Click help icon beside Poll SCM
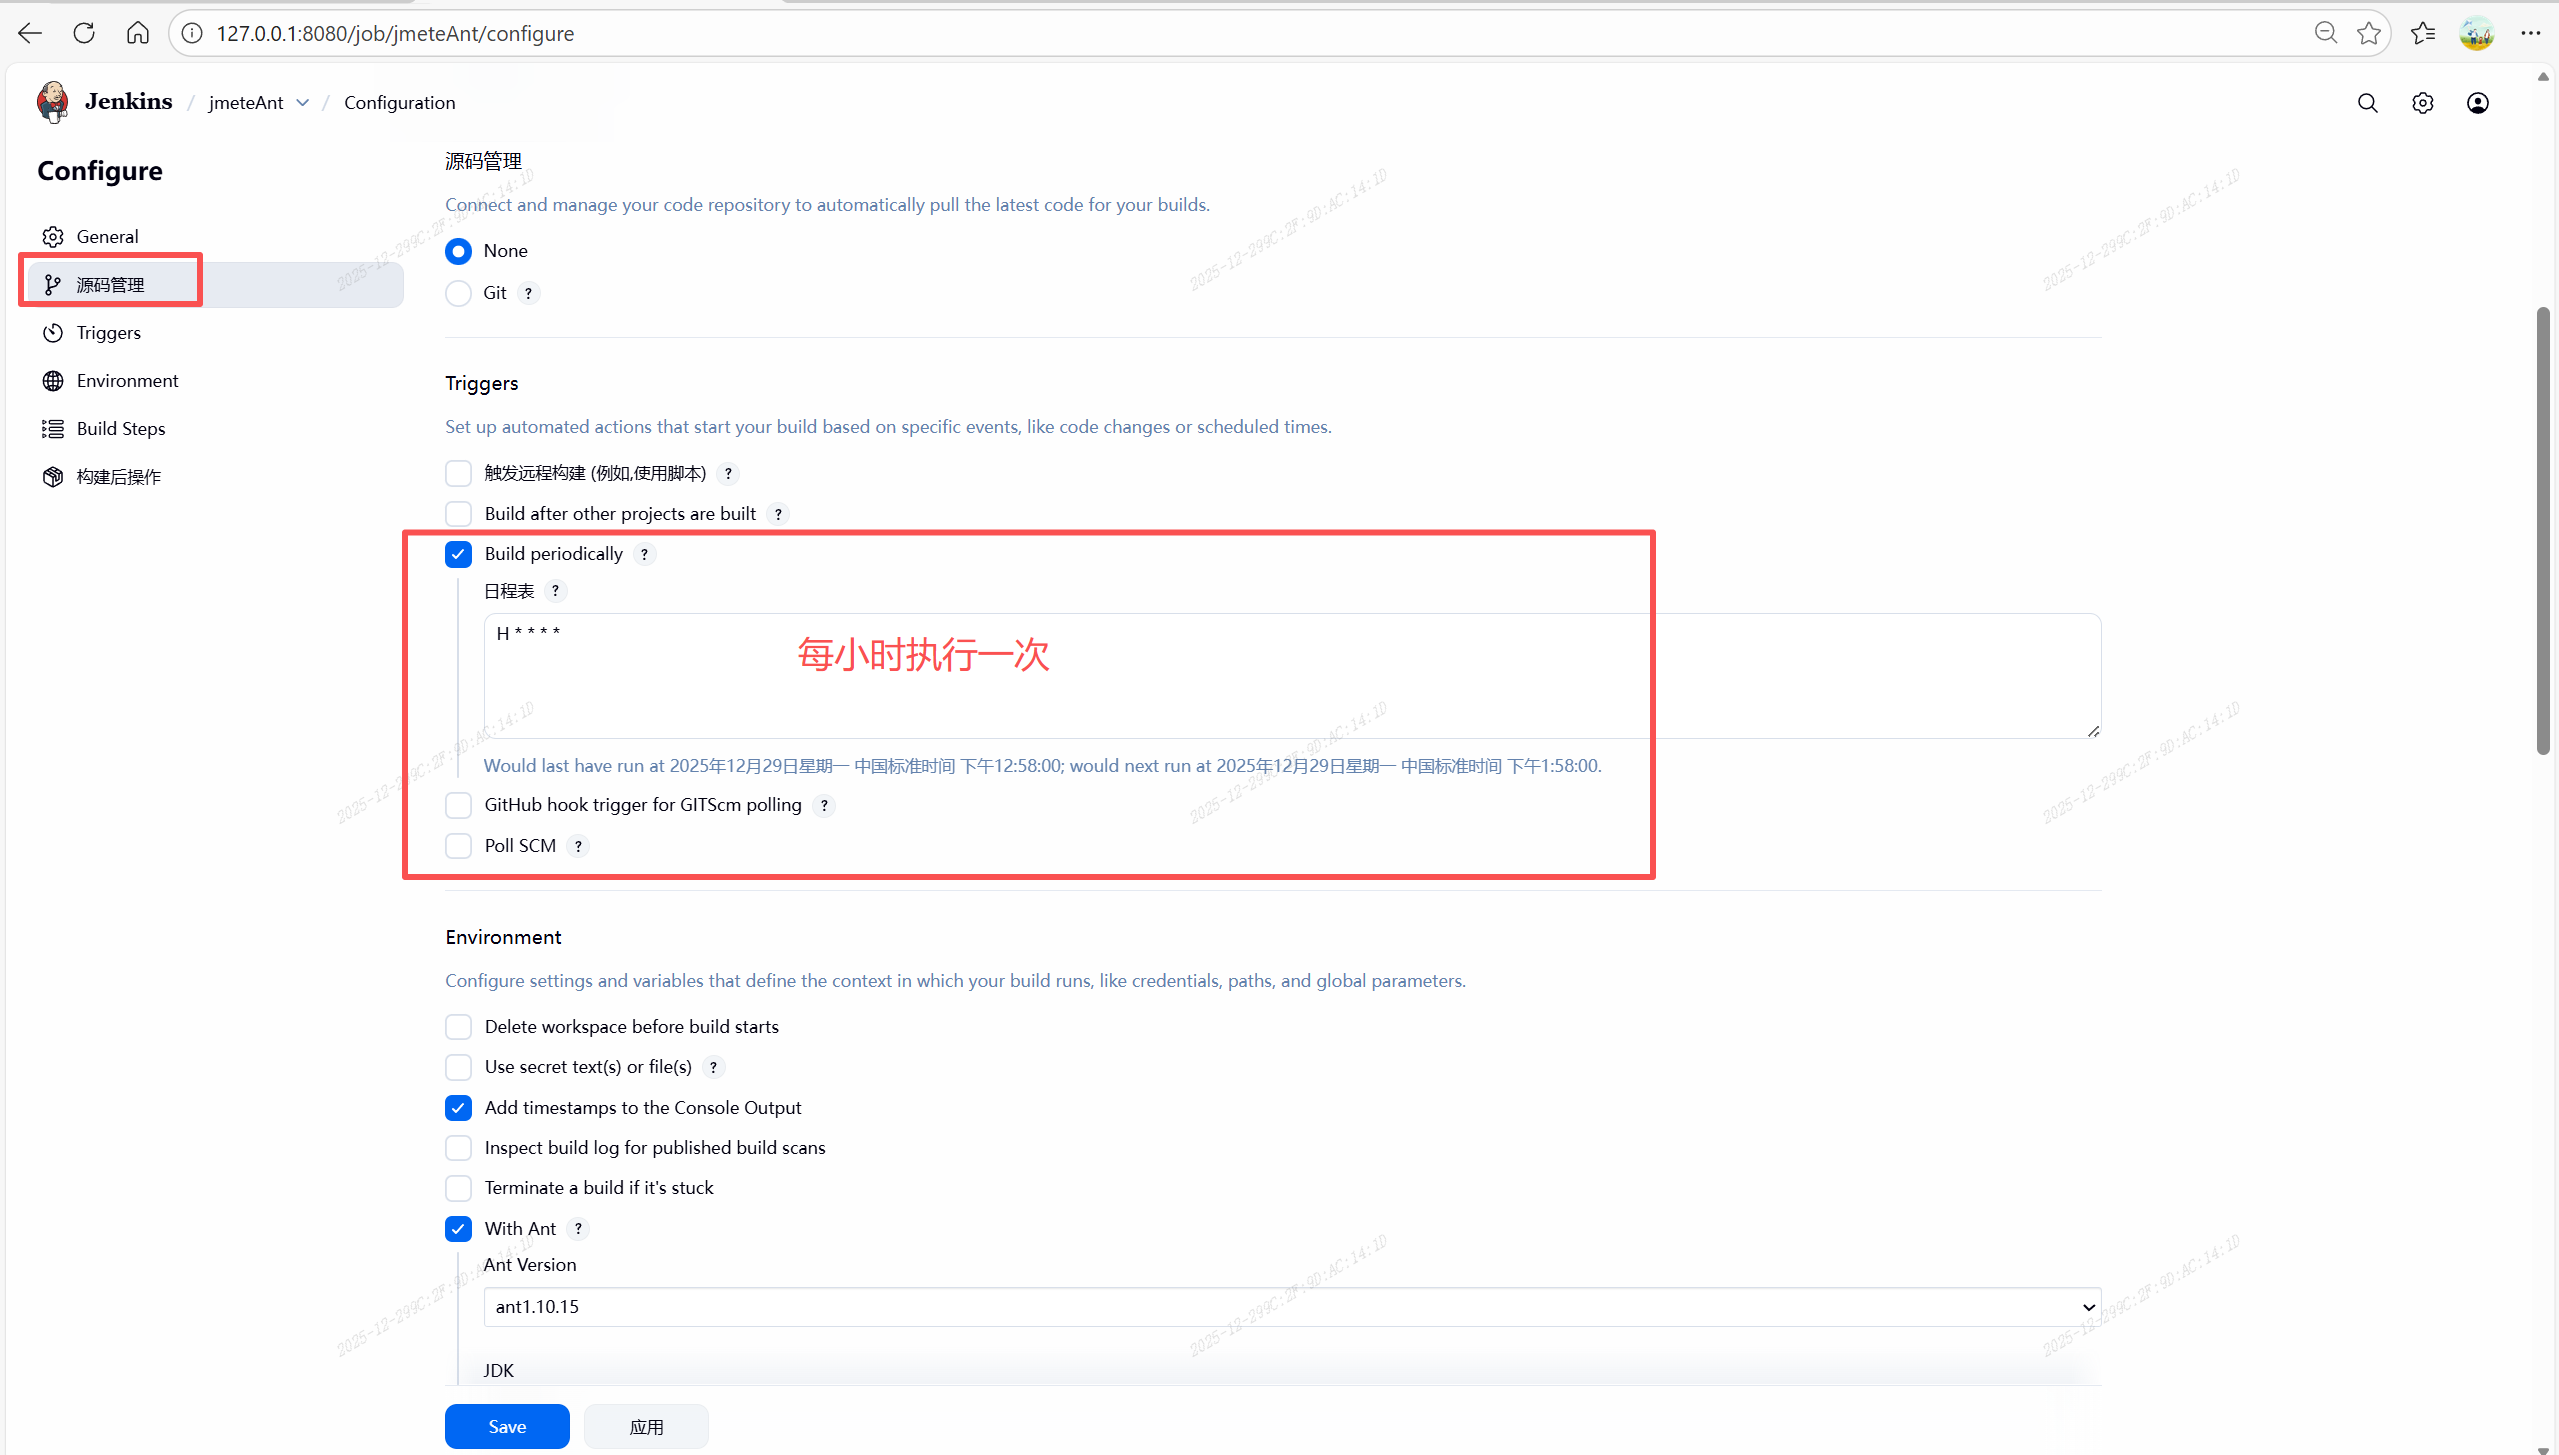 tap(578, 846)
